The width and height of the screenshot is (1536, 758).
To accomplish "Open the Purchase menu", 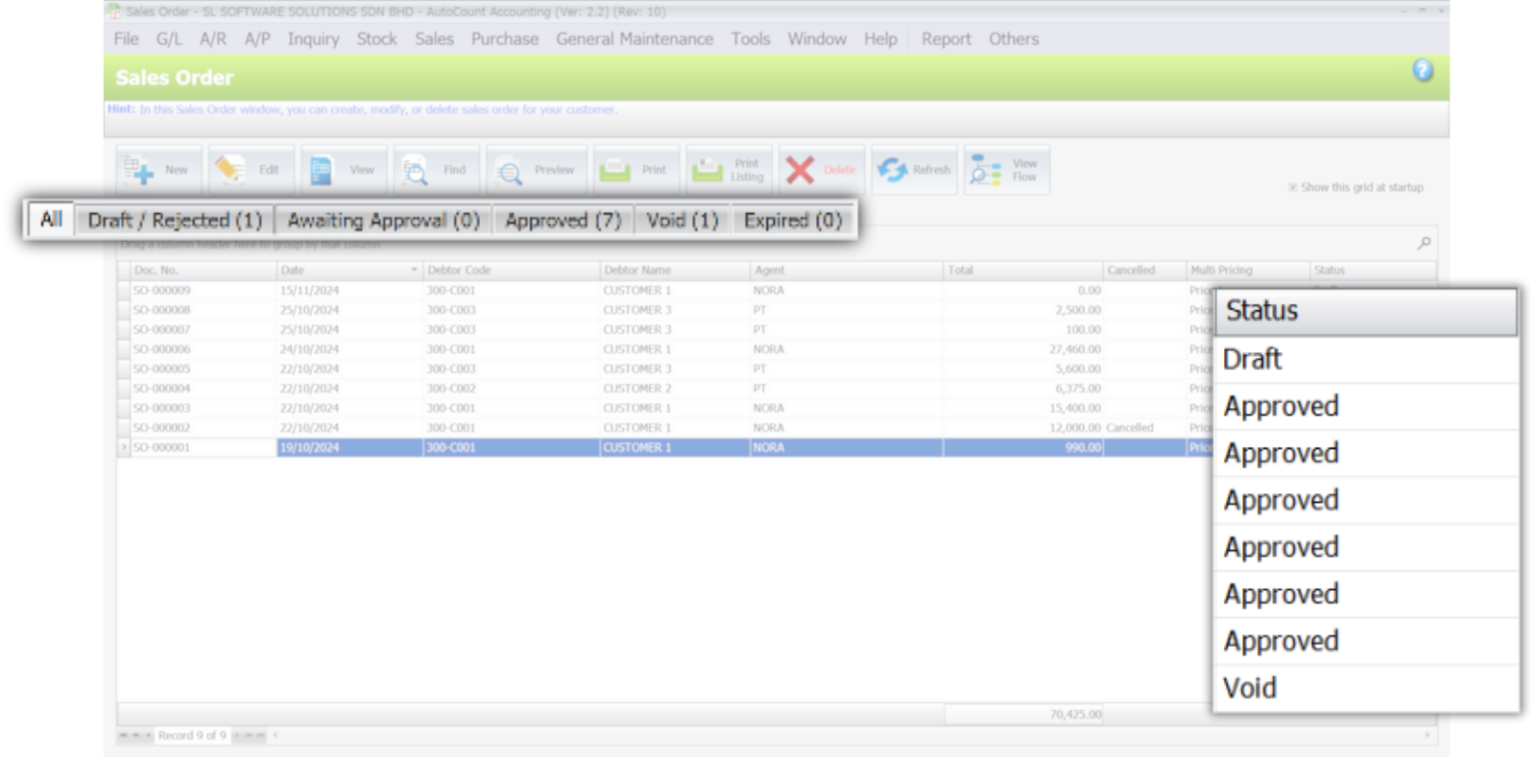I will pyautogui.click(x=505, y=39).
